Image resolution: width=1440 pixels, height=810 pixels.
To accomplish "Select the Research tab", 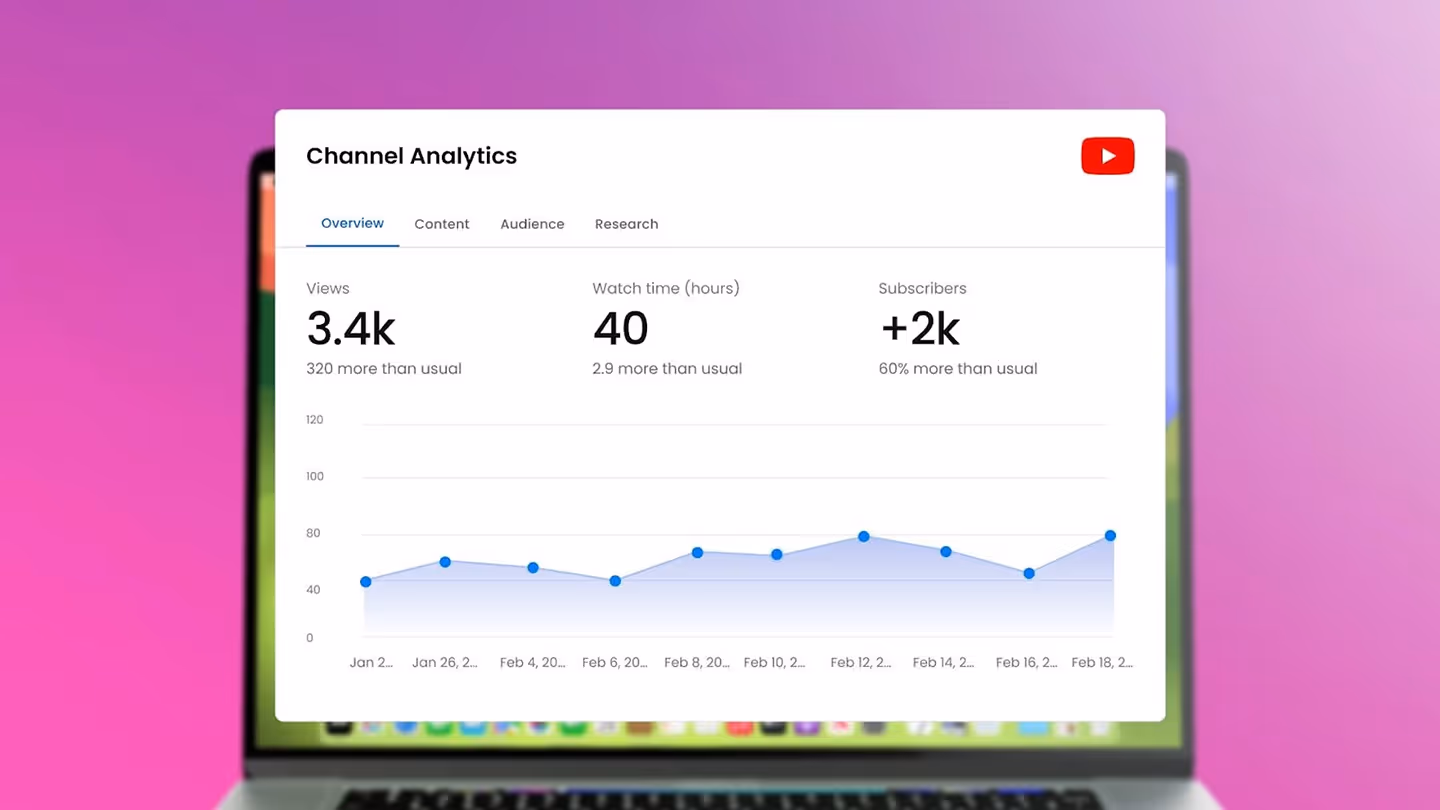I will pyautogui.click(x=626, y=224).
